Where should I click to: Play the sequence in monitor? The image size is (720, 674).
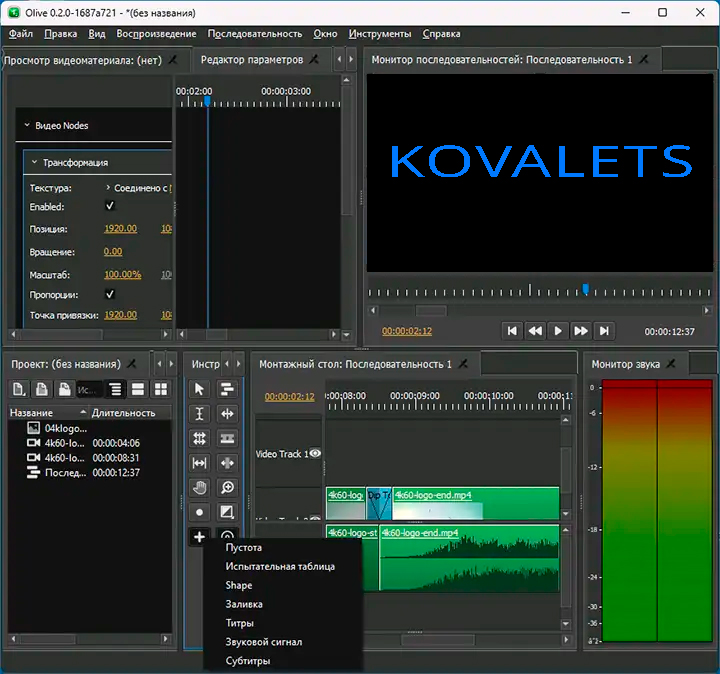(x=558, y=331)
